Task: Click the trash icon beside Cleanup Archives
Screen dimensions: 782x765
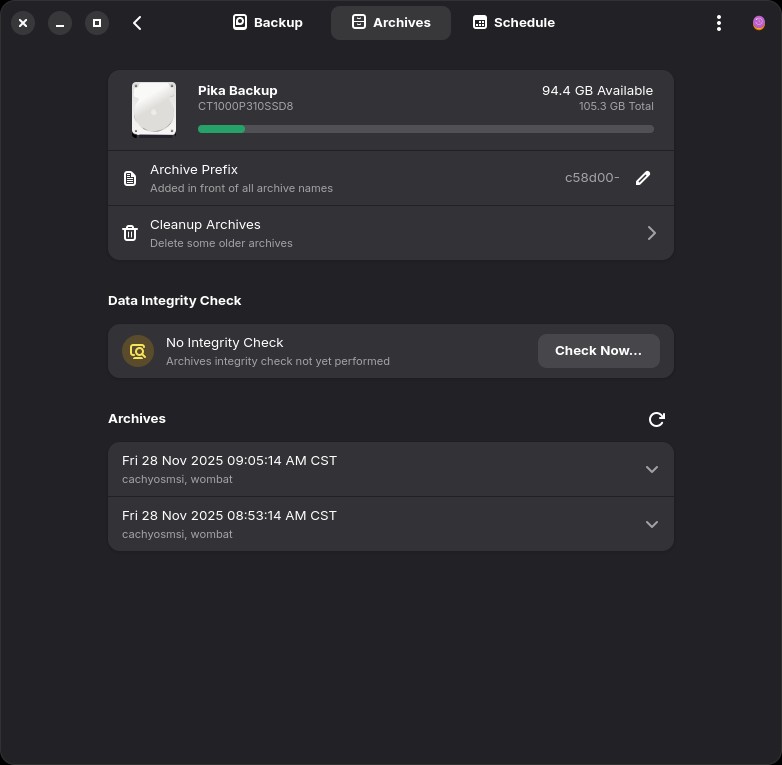Action: [x=130, y=233]
